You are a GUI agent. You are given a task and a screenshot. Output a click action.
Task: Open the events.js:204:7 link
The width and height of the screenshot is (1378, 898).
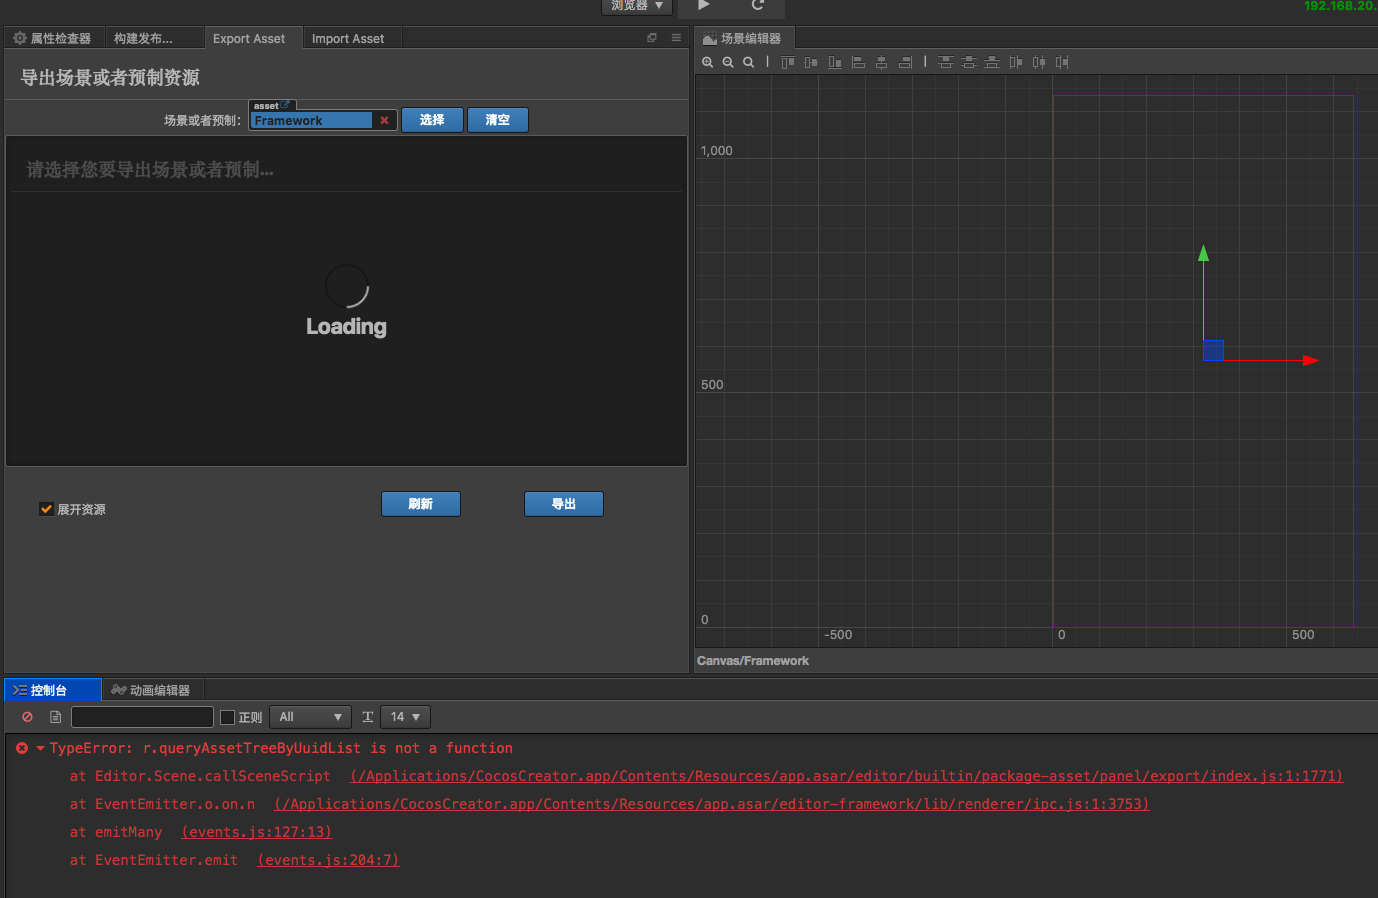(328, 860)
